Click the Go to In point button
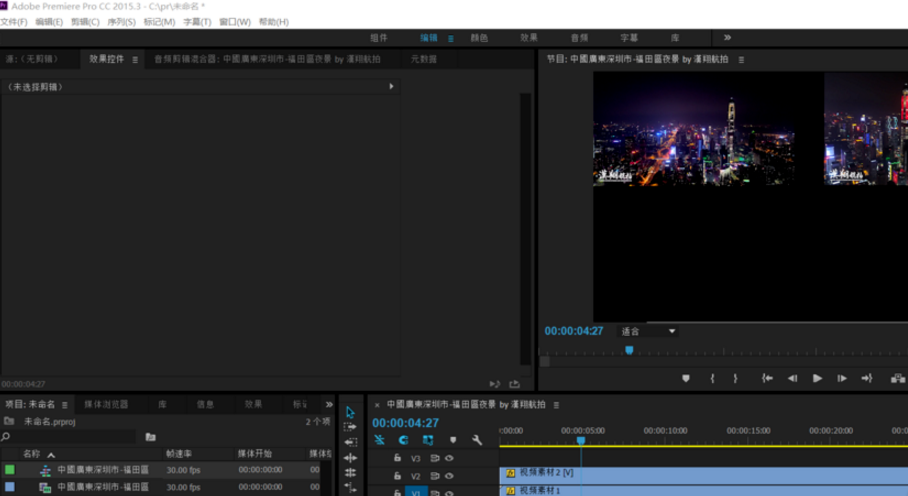 pos(767,378)
